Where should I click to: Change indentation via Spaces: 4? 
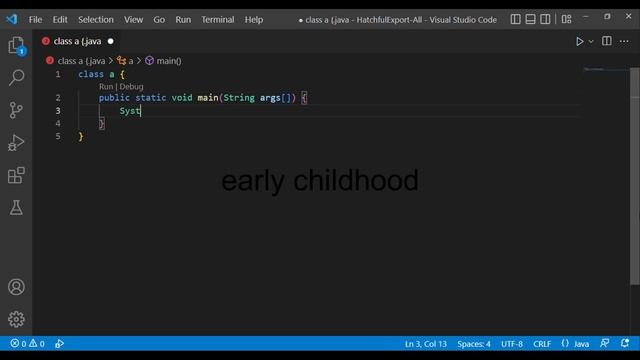pyautogui.click(x=474, y=344)
